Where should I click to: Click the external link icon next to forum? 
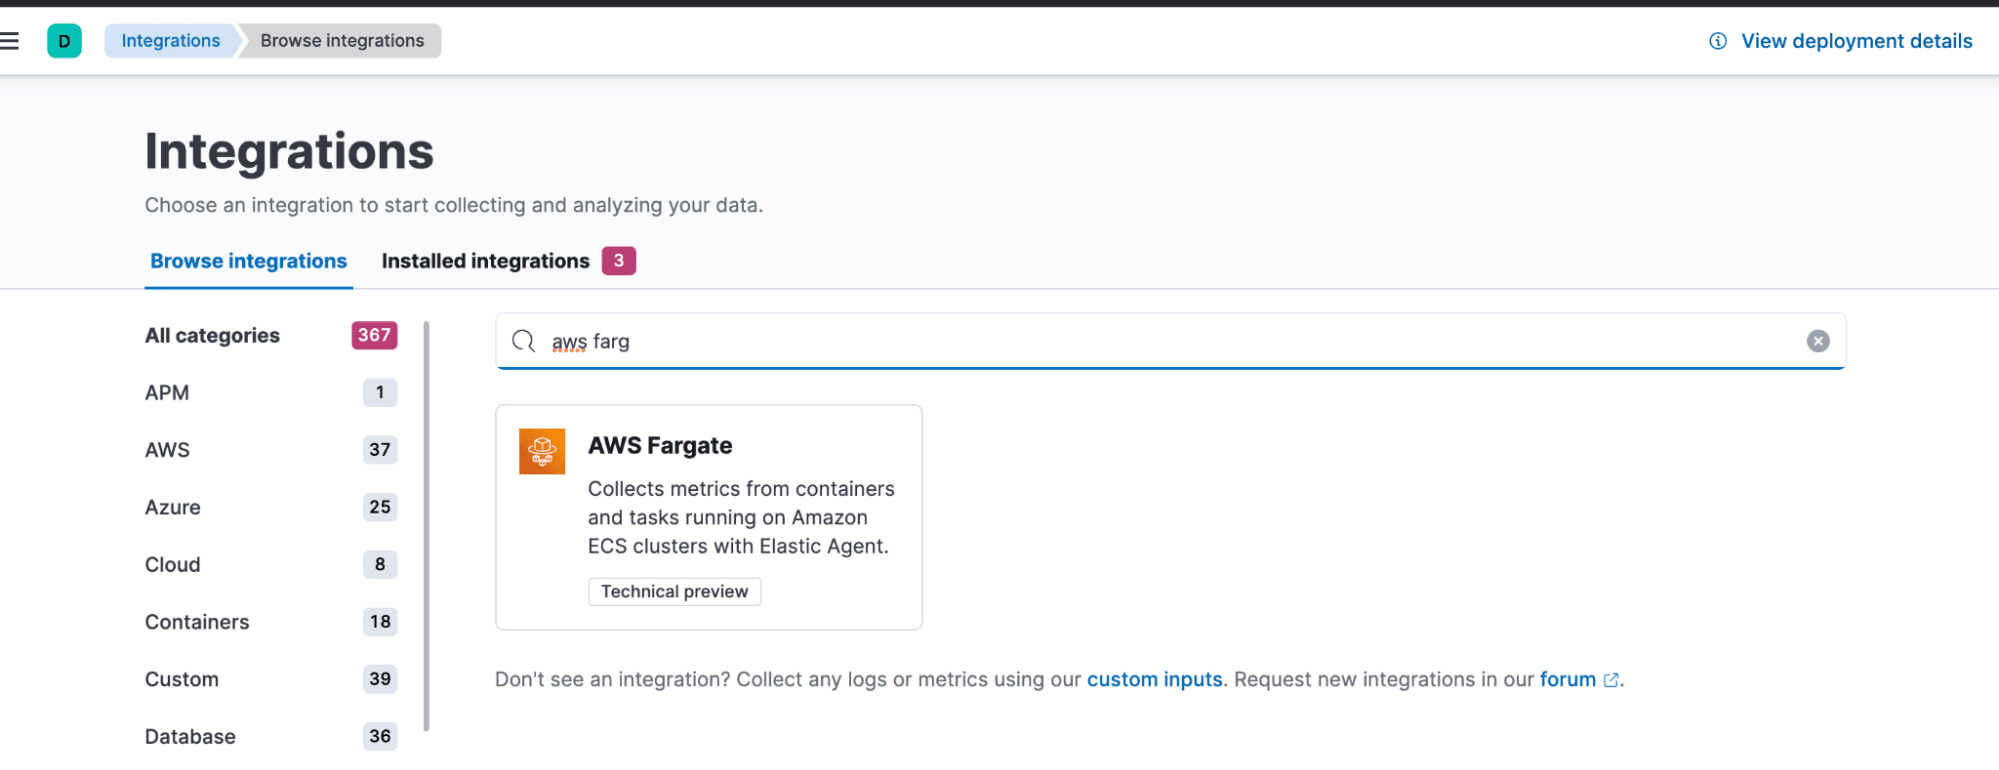click(1610, 679)
